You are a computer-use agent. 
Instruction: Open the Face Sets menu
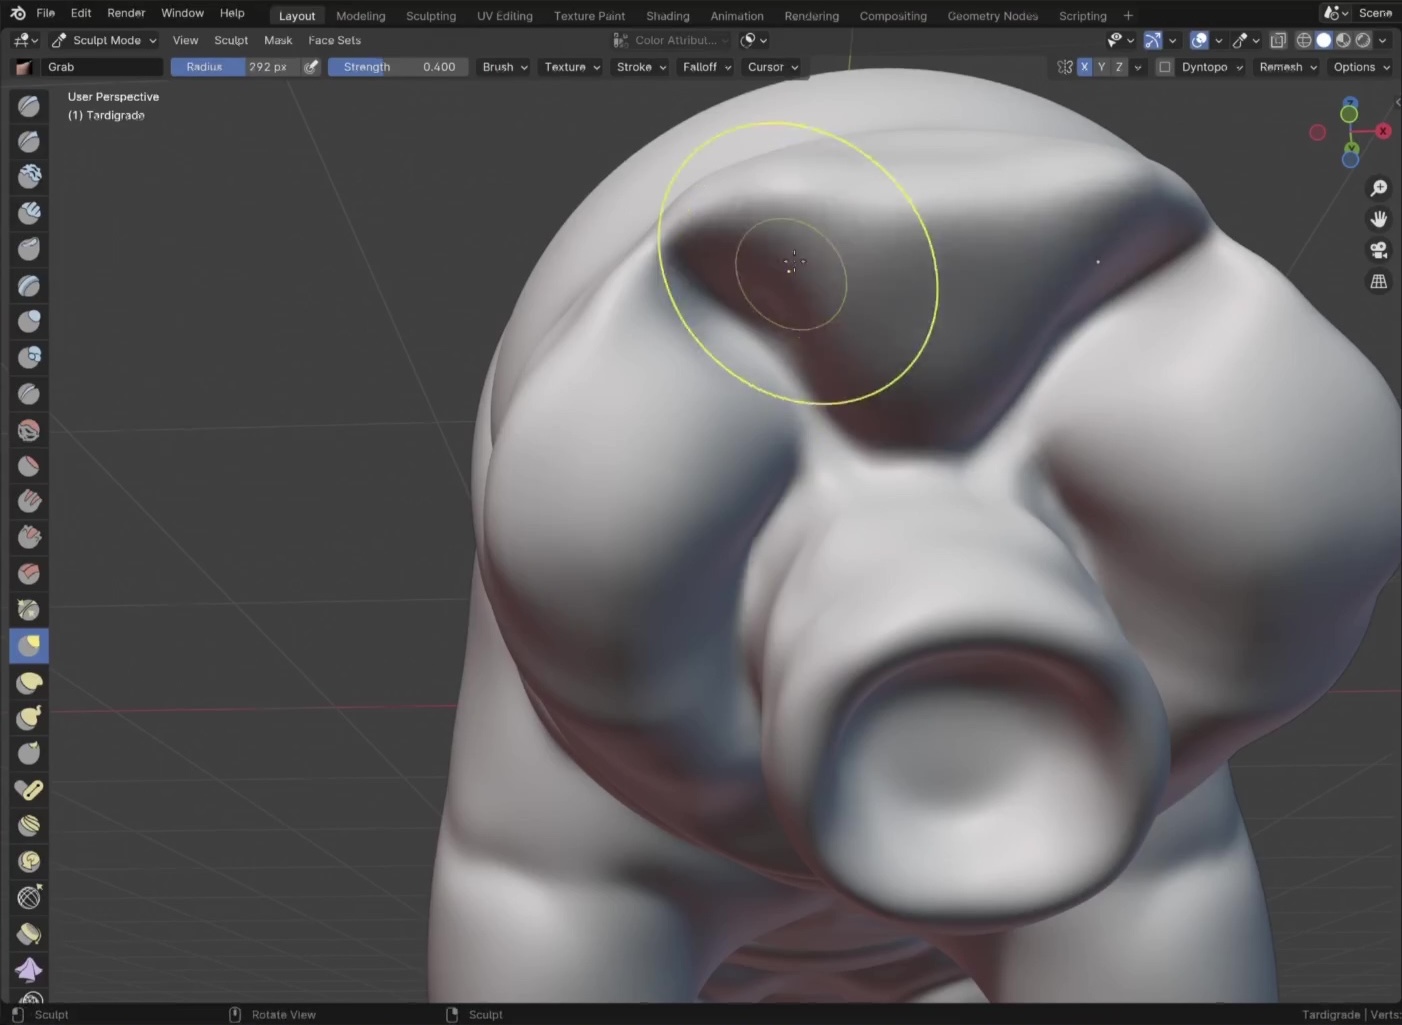click(x=334, y=40)
